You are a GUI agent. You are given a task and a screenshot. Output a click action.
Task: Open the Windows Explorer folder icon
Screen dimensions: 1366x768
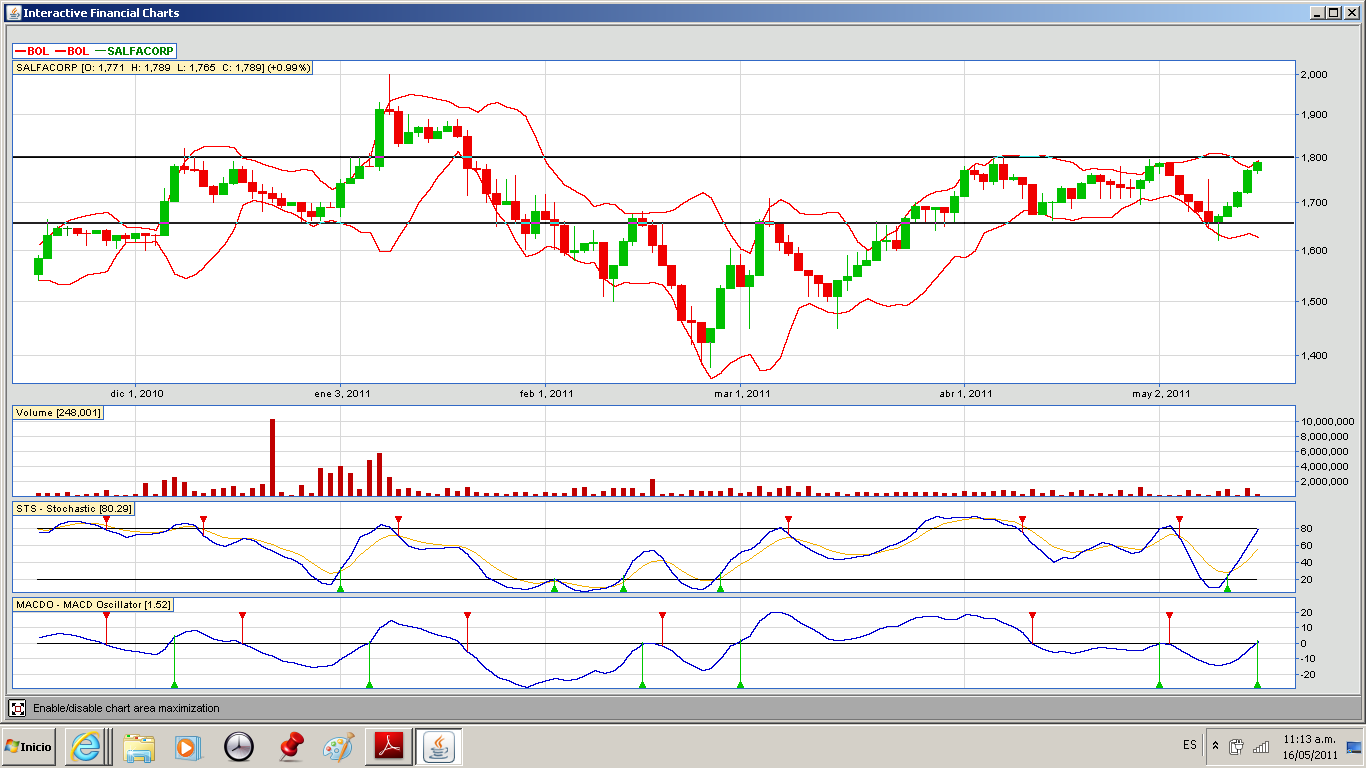pyautogui.click(x=139, y=746)
